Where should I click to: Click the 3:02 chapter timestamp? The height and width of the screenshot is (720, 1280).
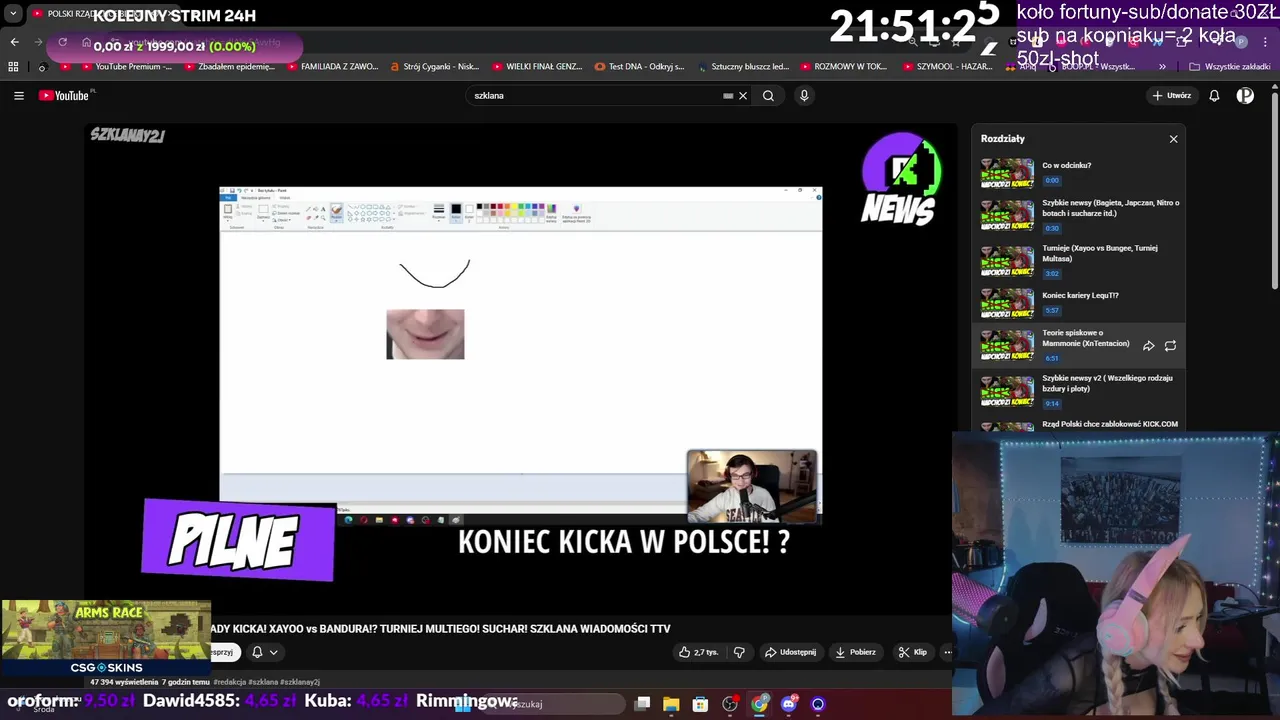tap(1052, 273)
